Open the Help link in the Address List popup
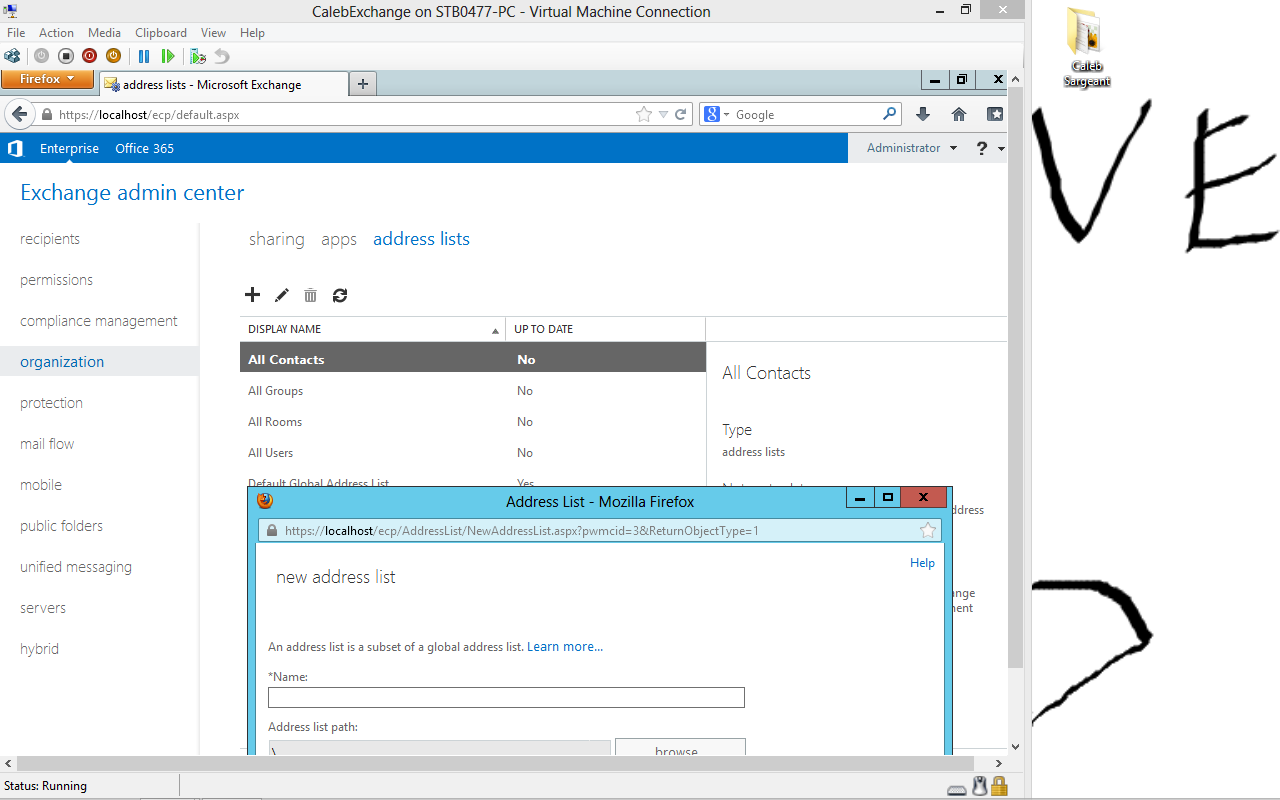 [x=922, y=563]
